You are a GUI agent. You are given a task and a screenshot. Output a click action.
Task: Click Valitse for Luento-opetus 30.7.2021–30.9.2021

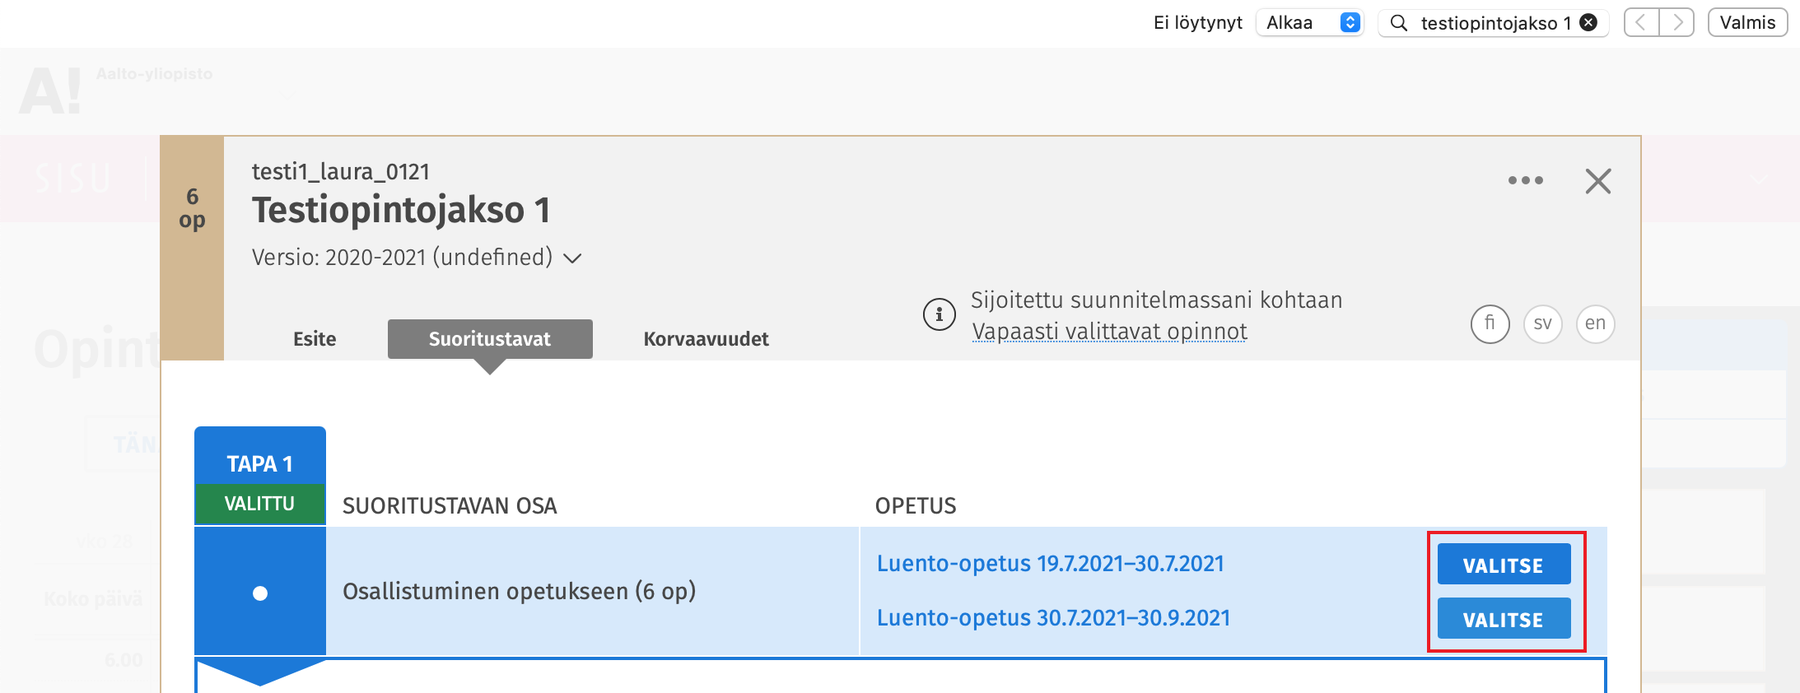point(1503,619)
